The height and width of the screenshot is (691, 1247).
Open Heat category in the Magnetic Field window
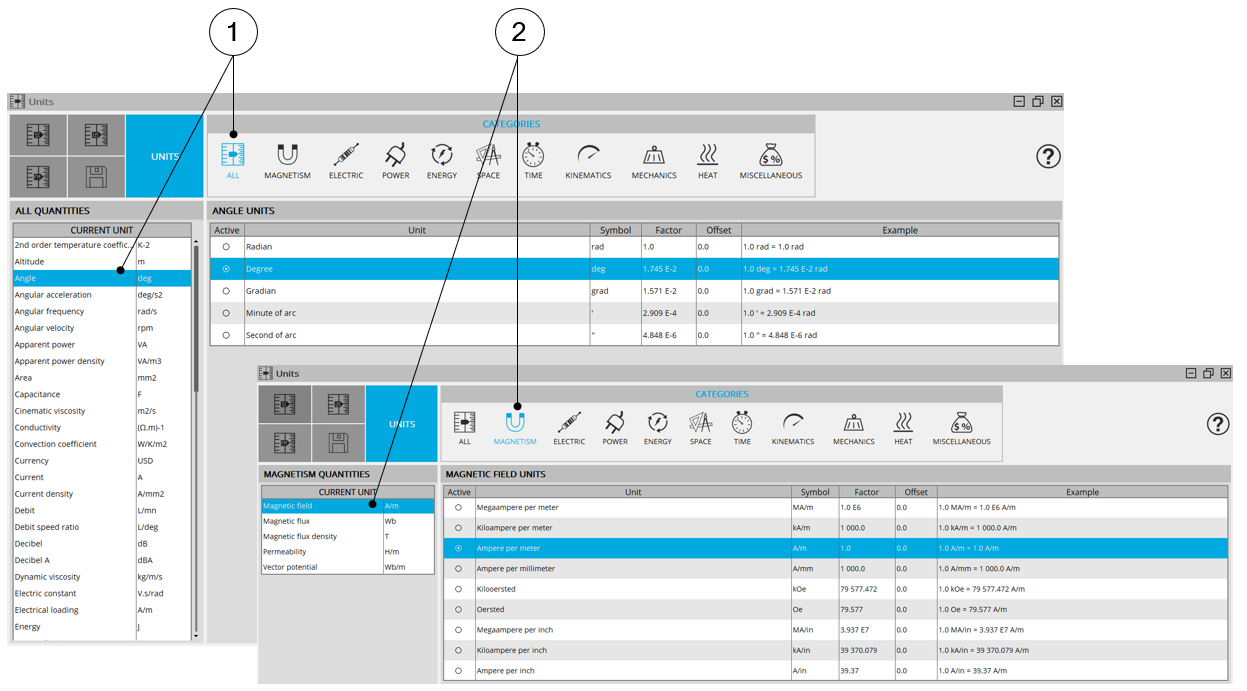click(x=903, y=427)
